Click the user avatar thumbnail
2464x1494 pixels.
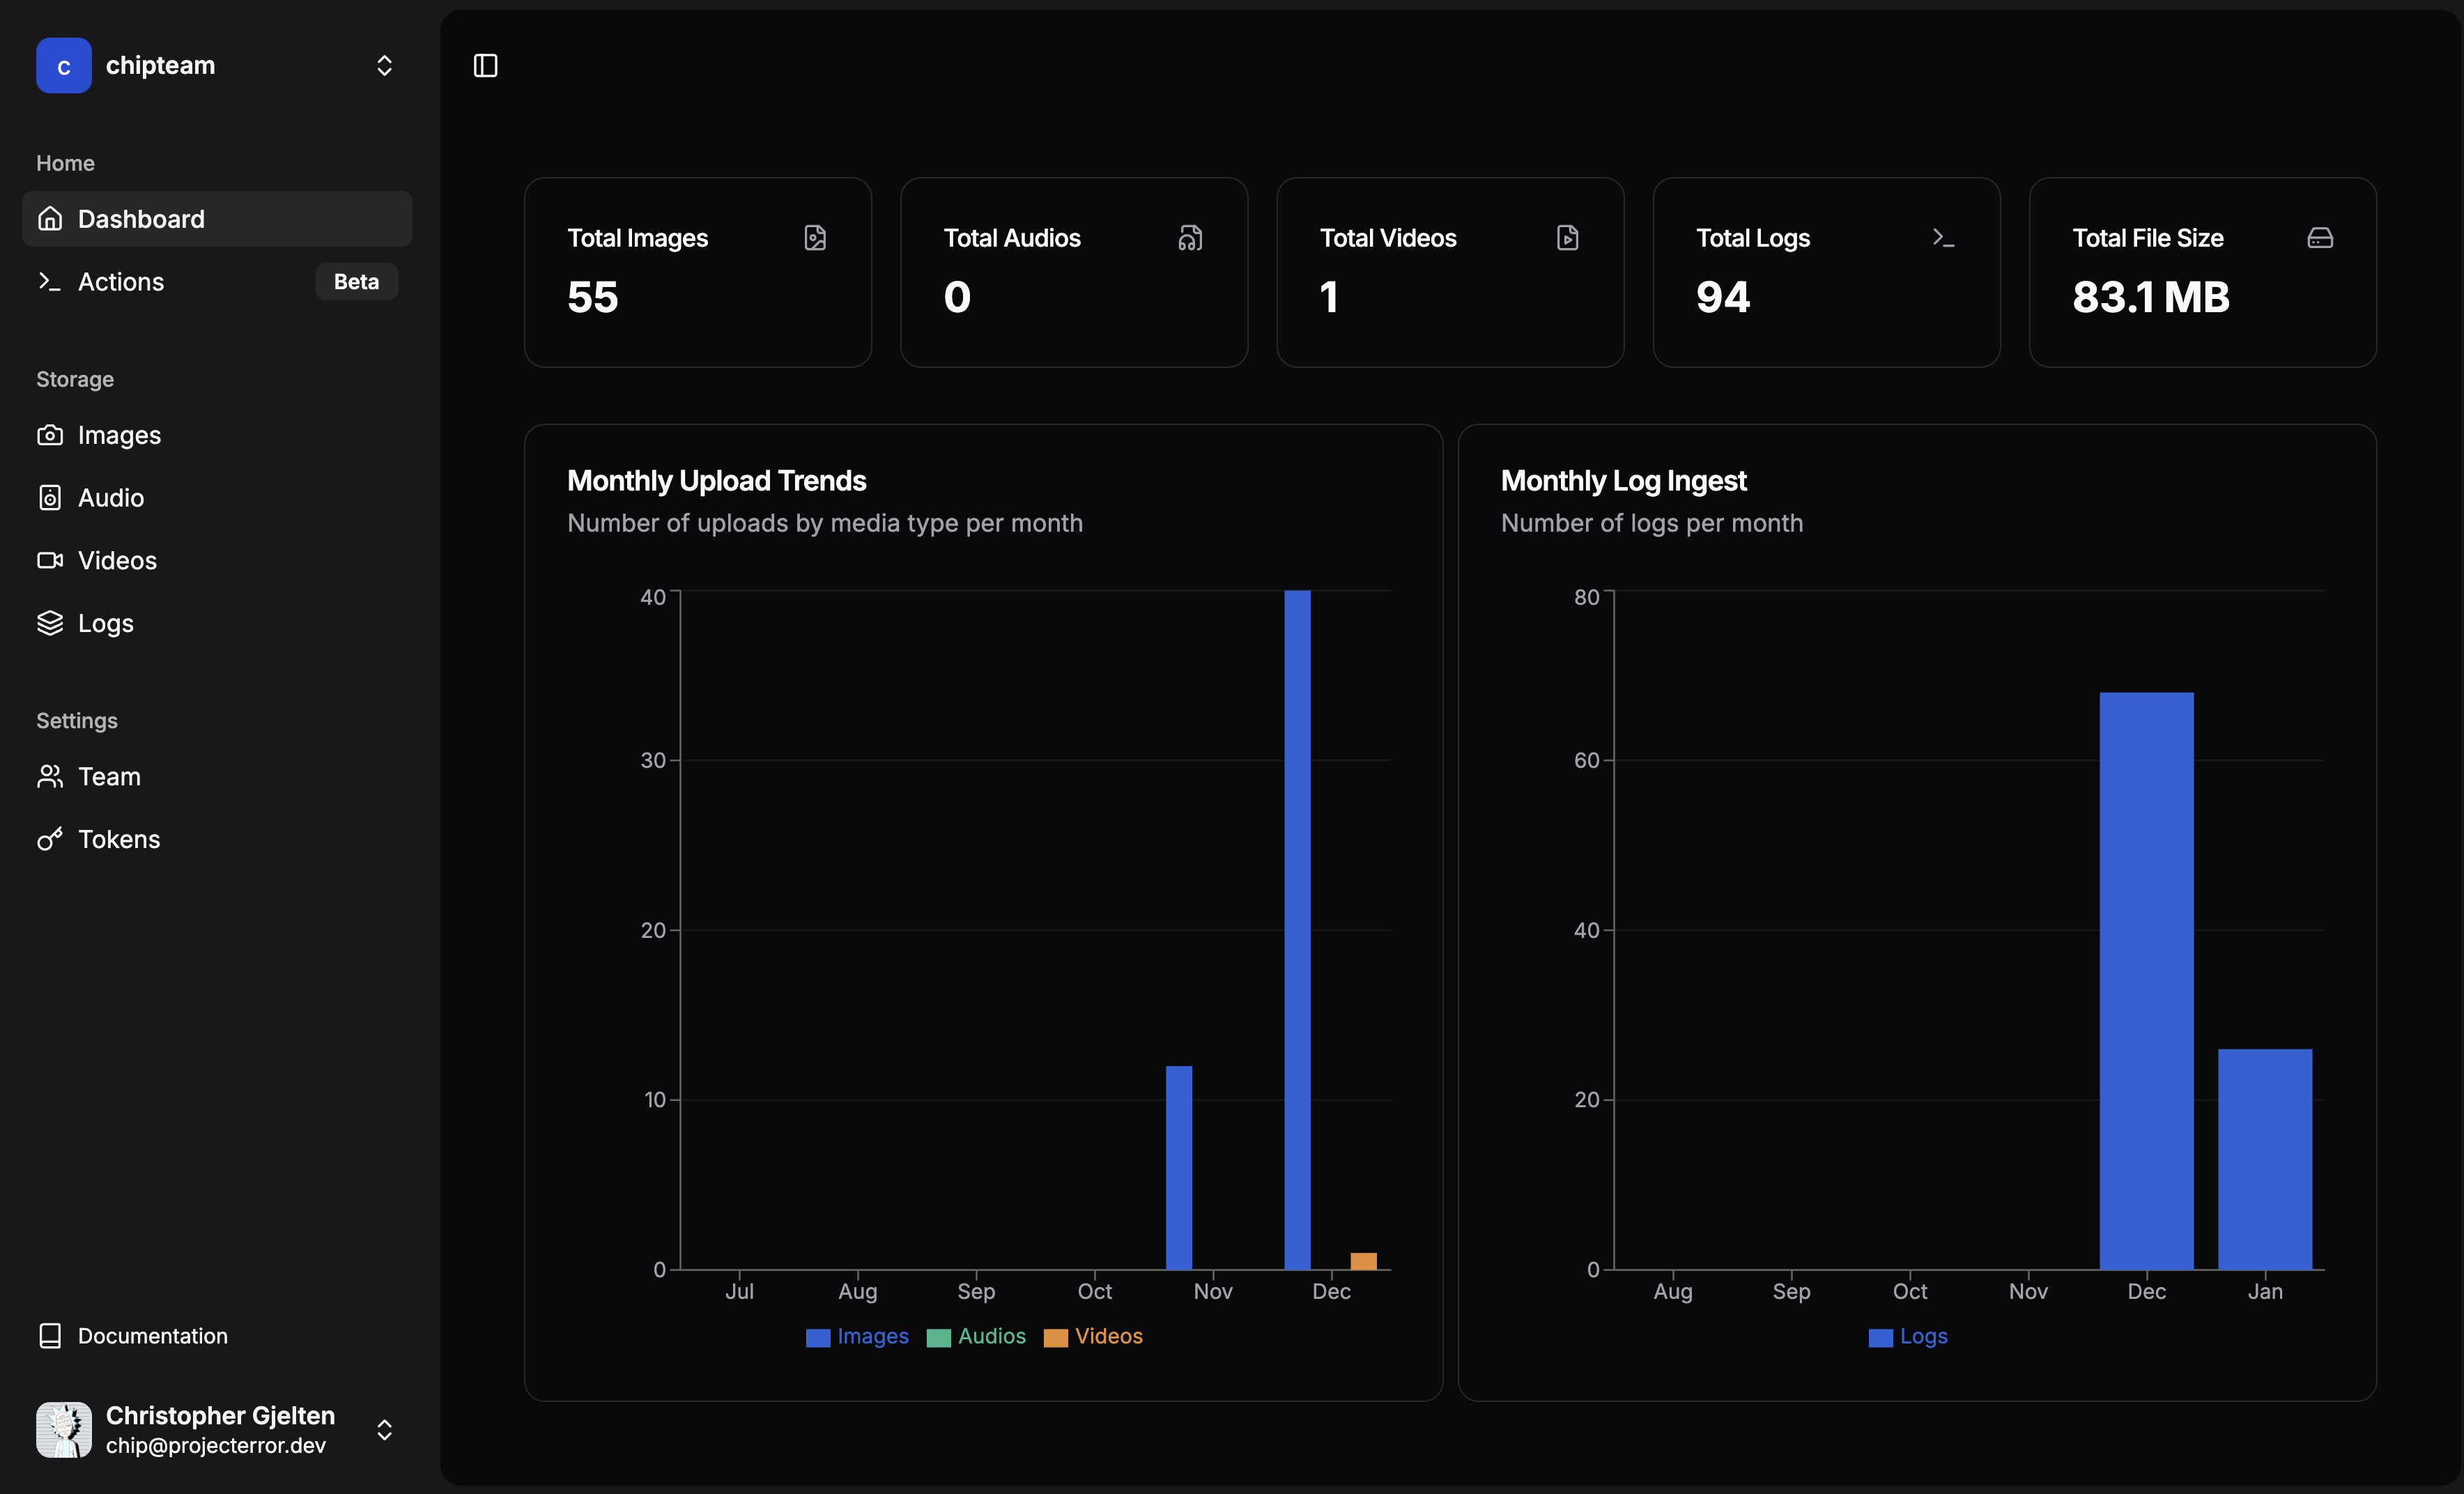click(x=64, y=1430)
